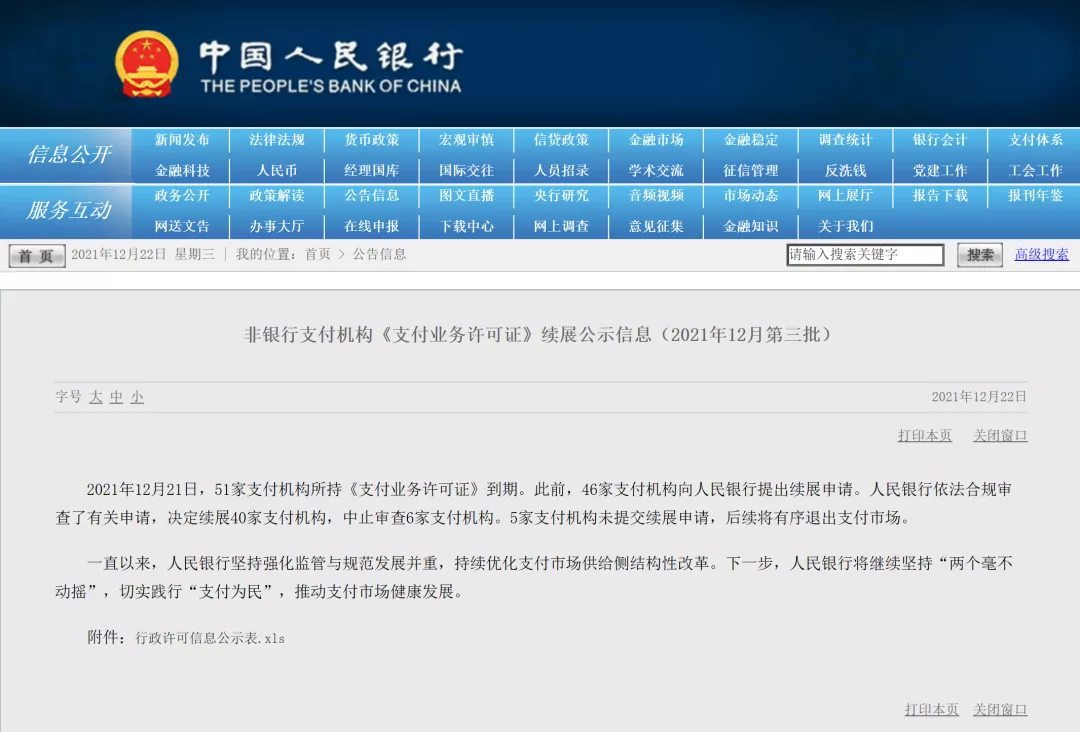Visit 意见征集 service link
Screen dimensions: 1080x732
point(656,226)
